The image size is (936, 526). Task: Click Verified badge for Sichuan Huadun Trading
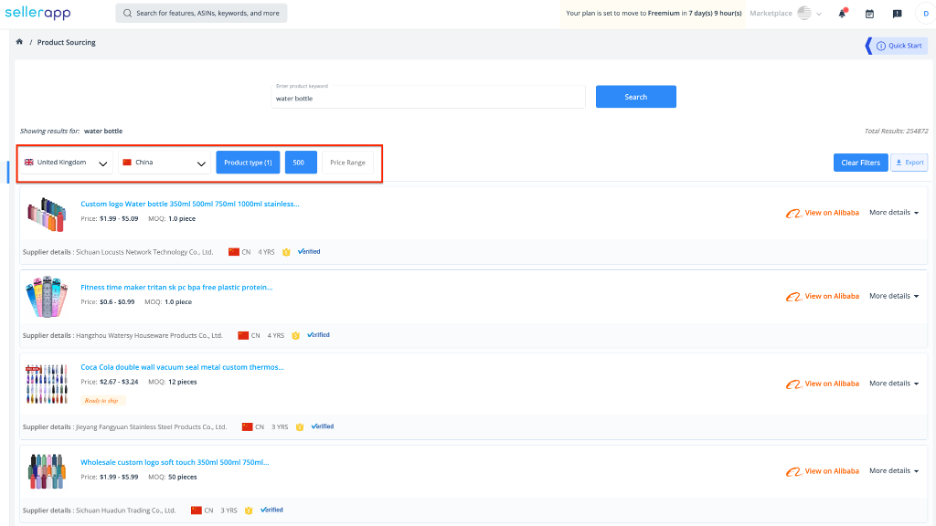point(272,510)
